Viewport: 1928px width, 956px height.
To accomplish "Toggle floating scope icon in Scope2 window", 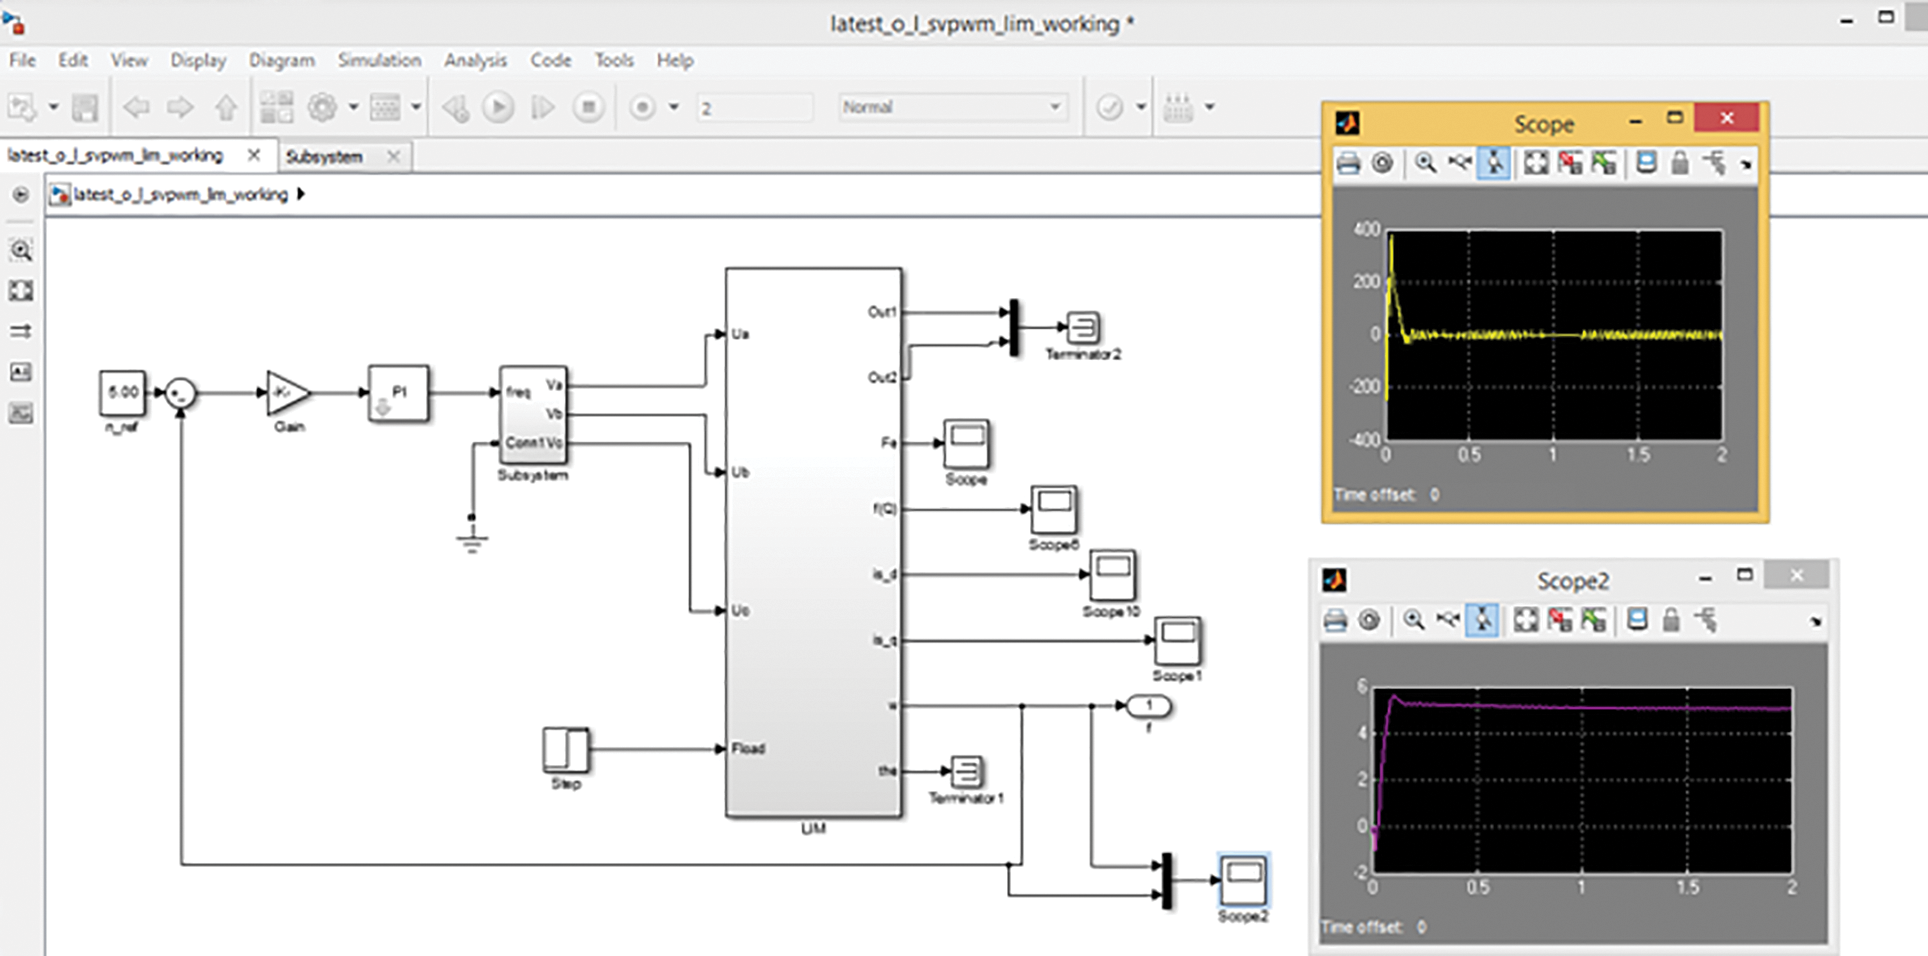I will 1637,621.
